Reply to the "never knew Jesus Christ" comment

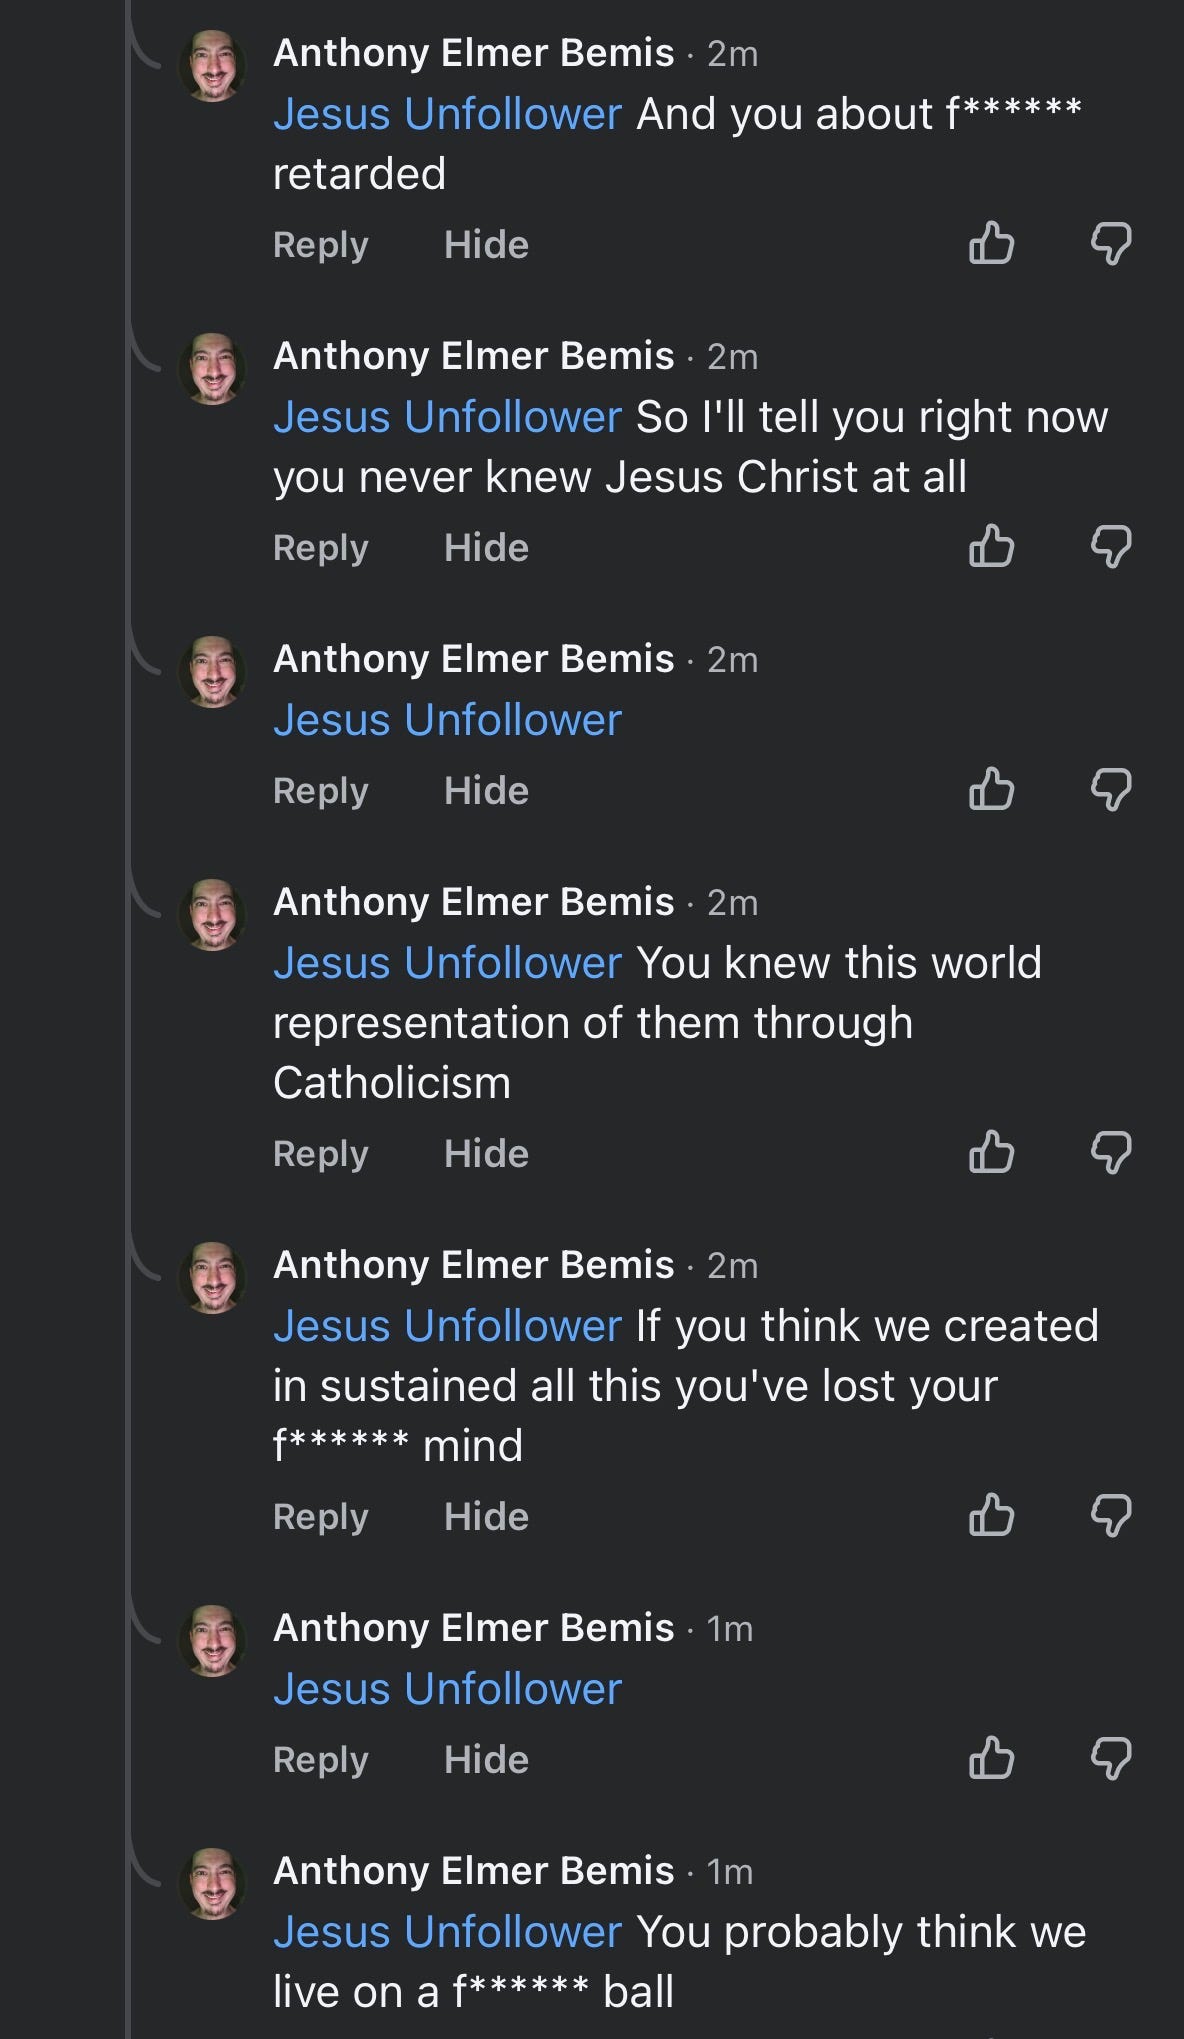point(320,548)
